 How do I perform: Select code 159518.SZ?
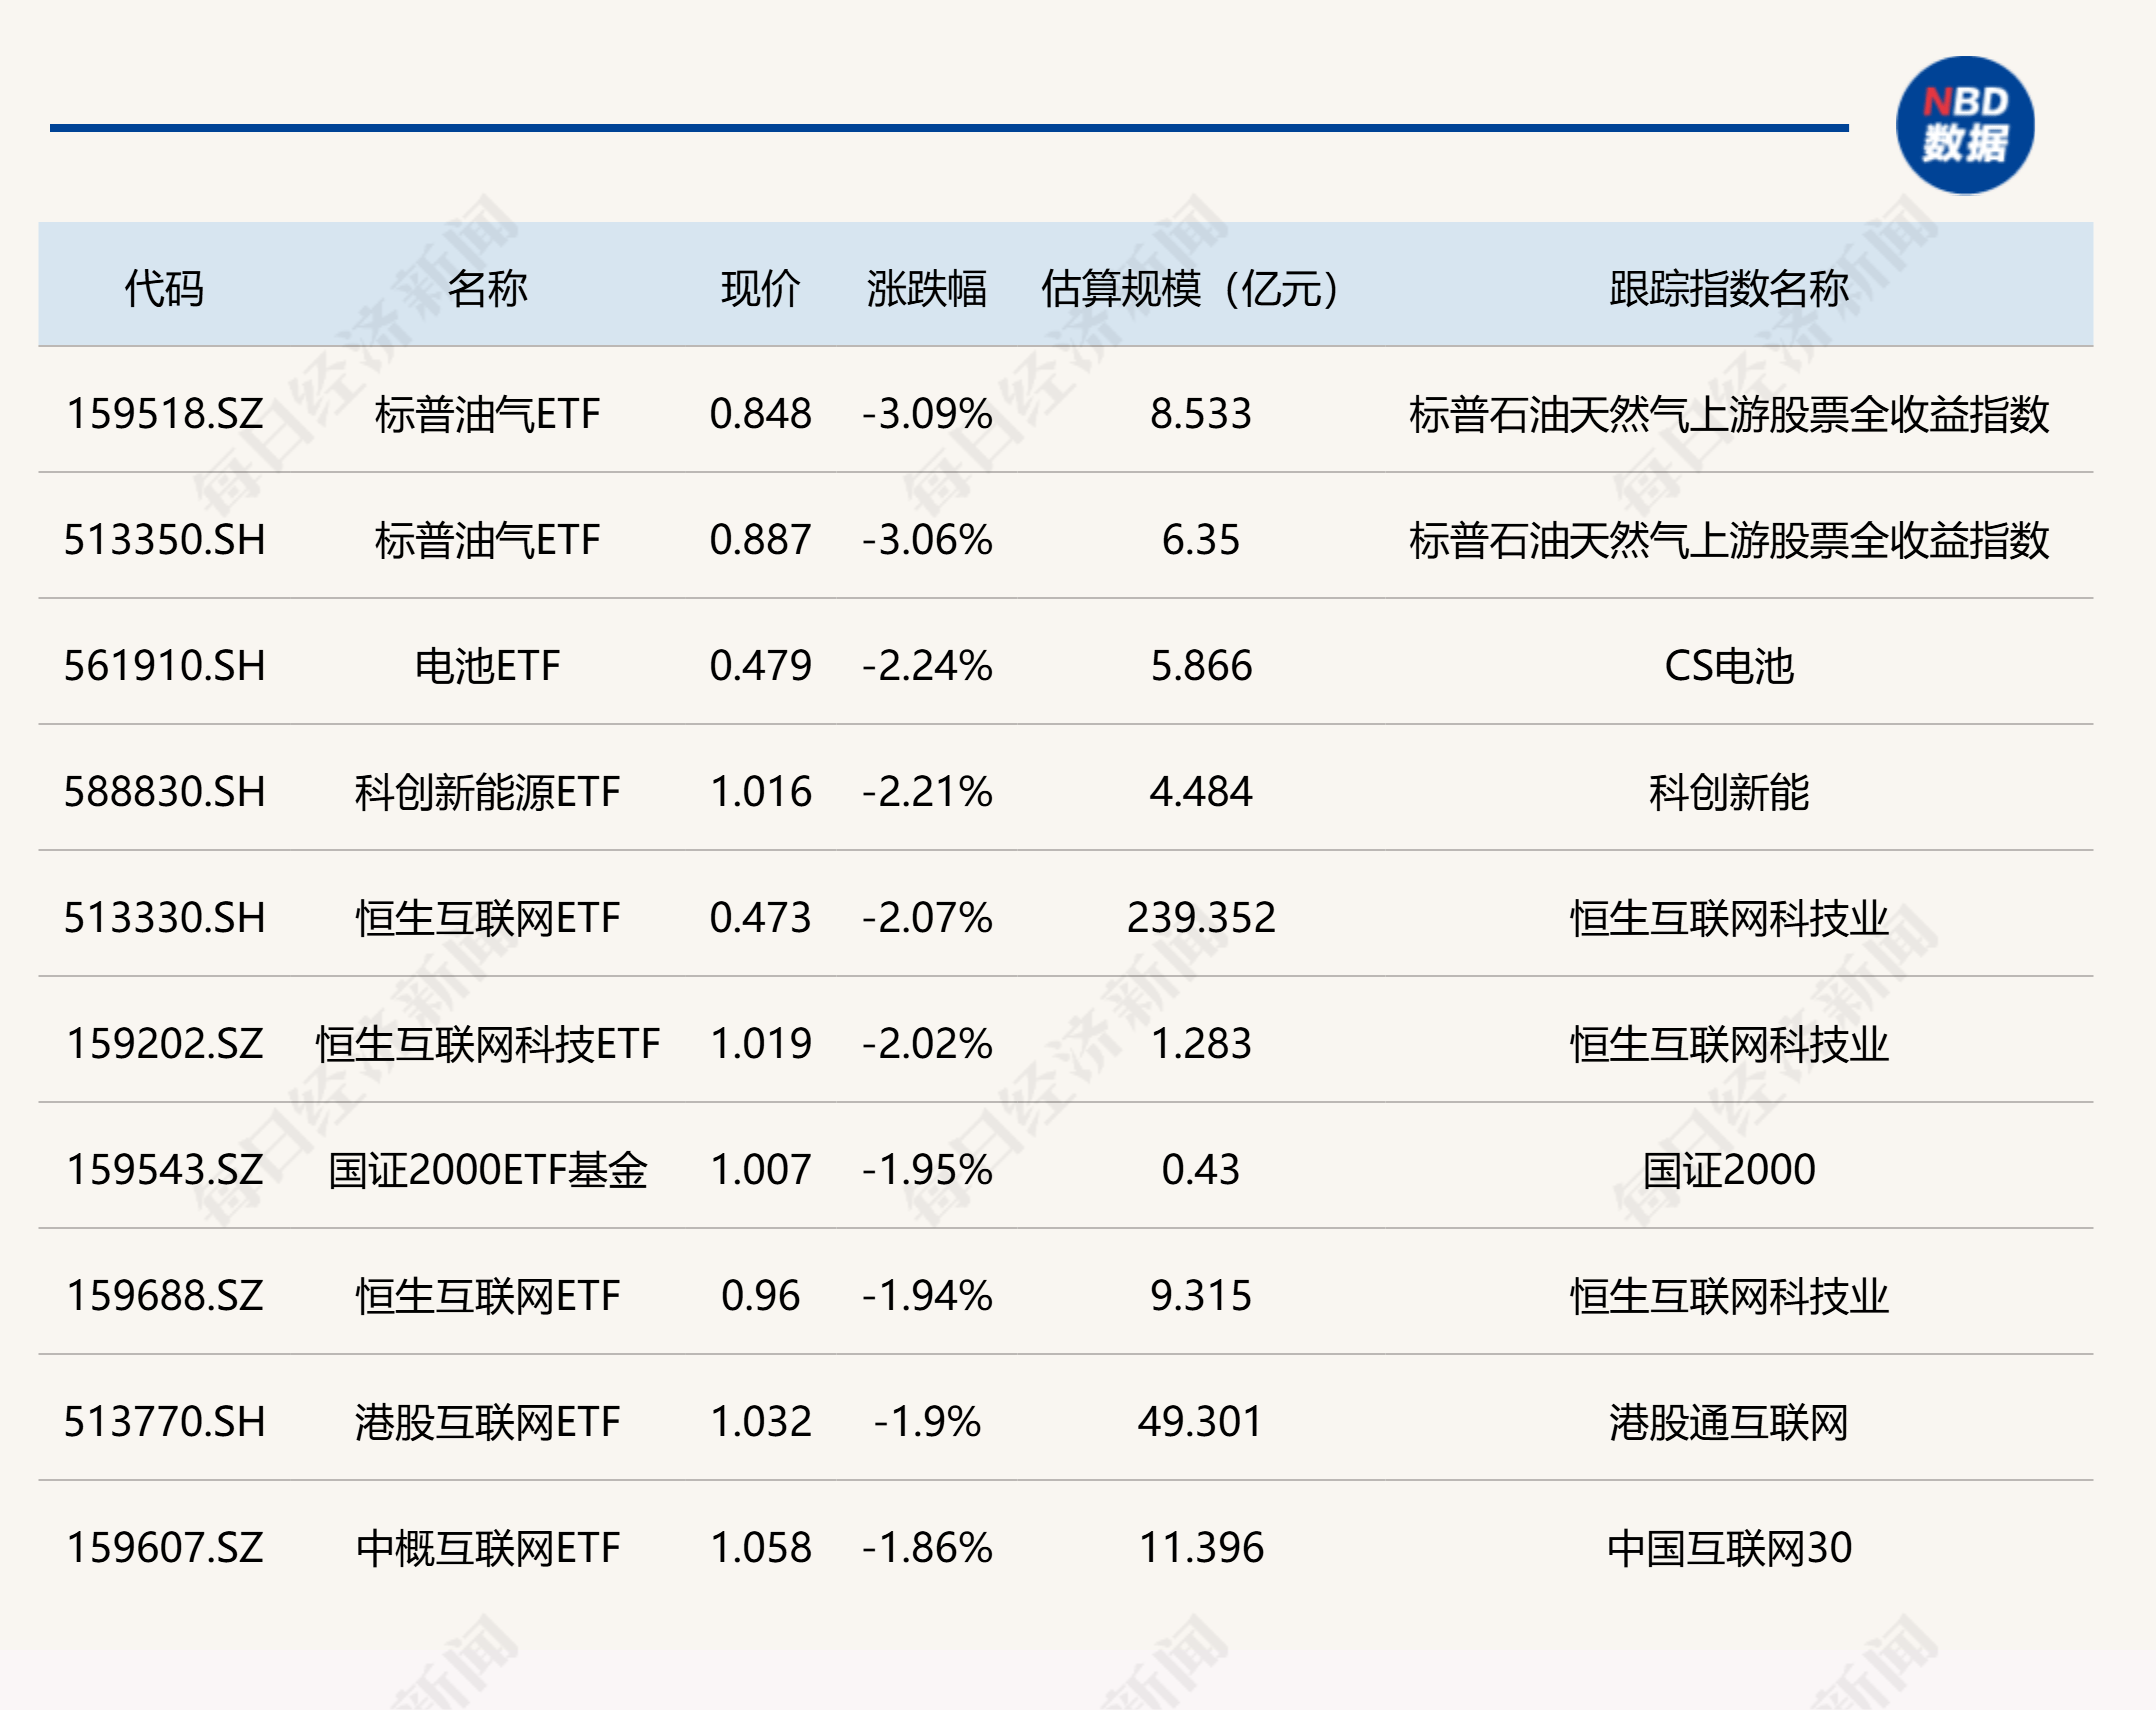pos(168,413)
